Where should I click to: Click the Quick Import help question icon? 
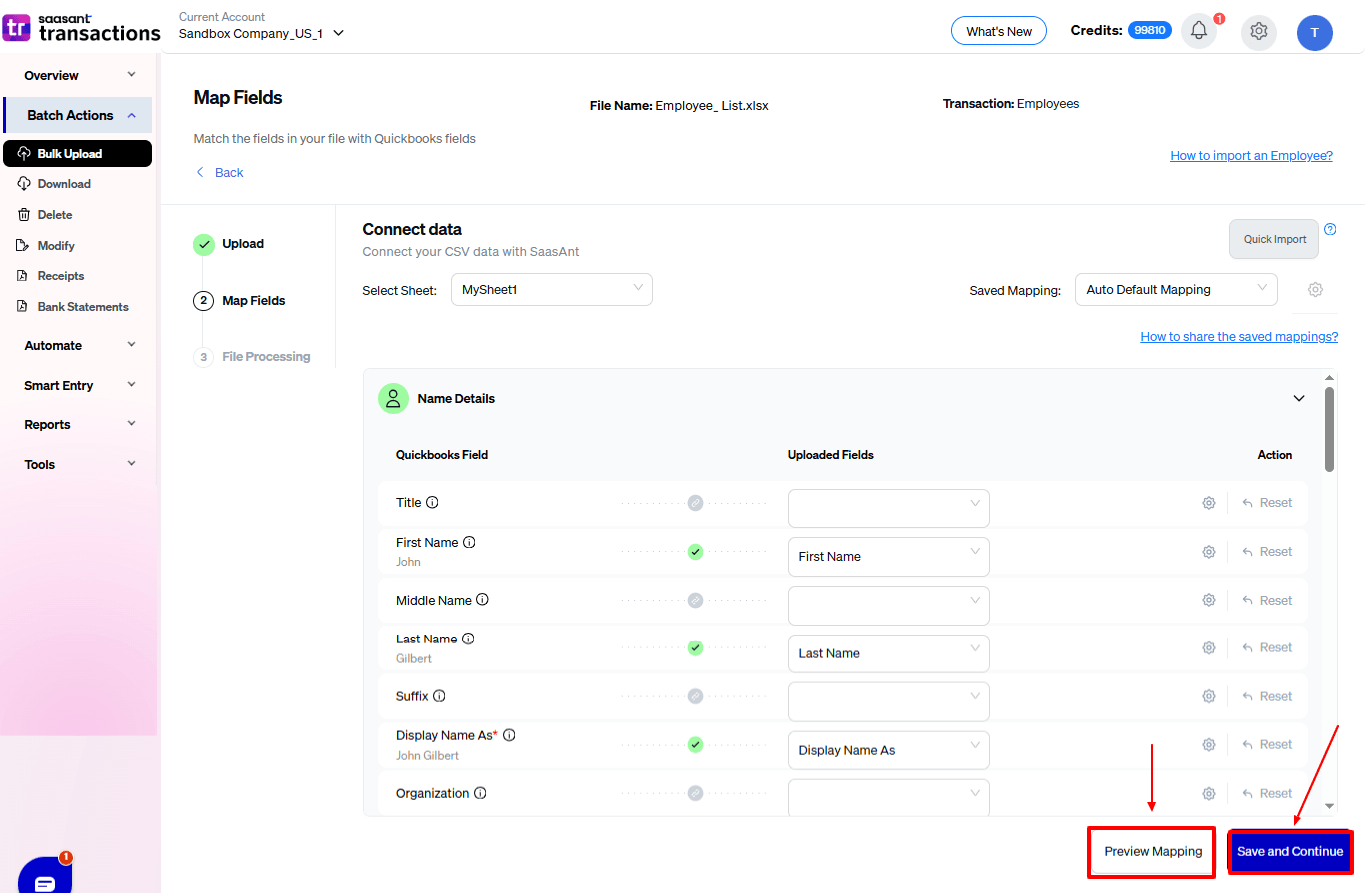coord(1330,229)
